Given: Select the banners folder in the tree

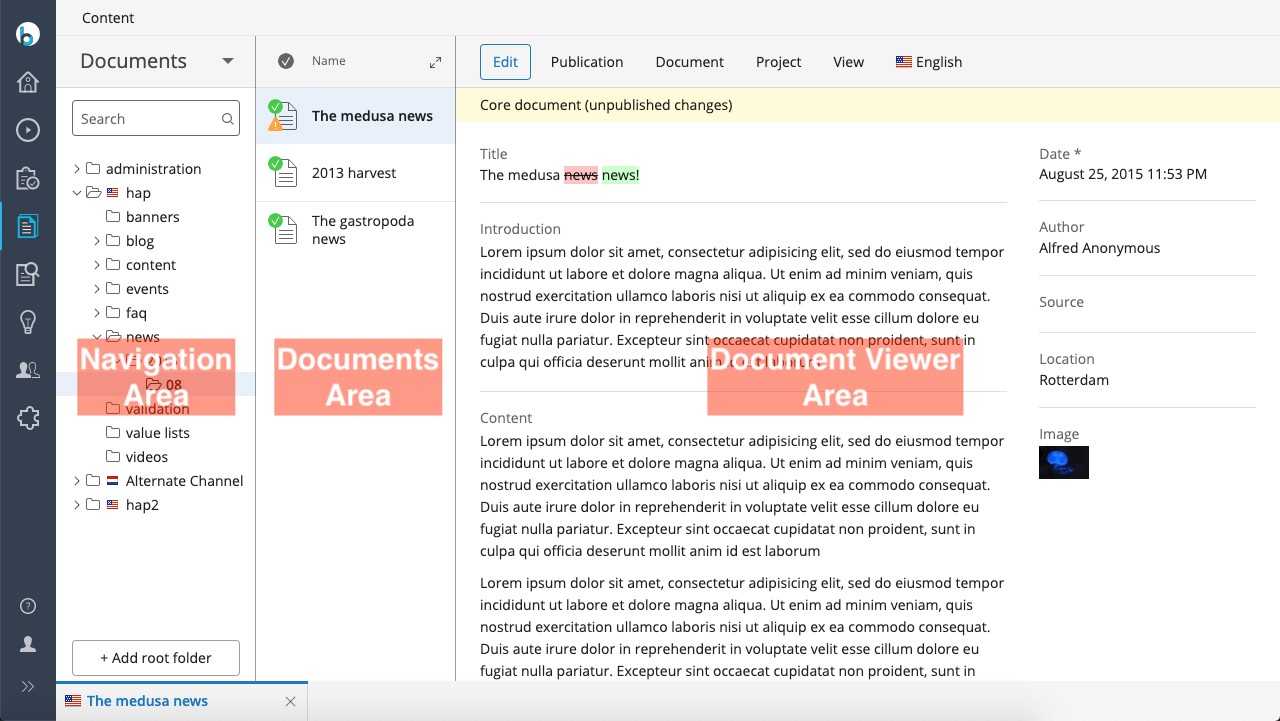Looking at the screenshot, I should tap(153, 217).
